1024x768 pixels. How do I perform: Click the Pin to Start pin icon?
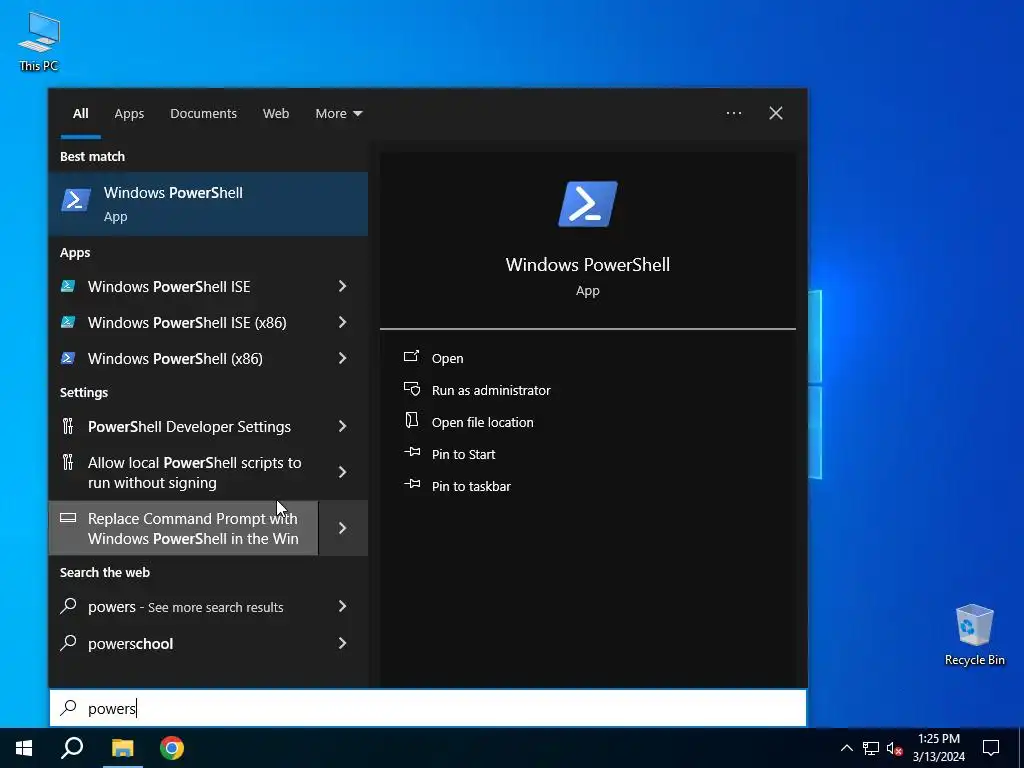click(411, 452)
